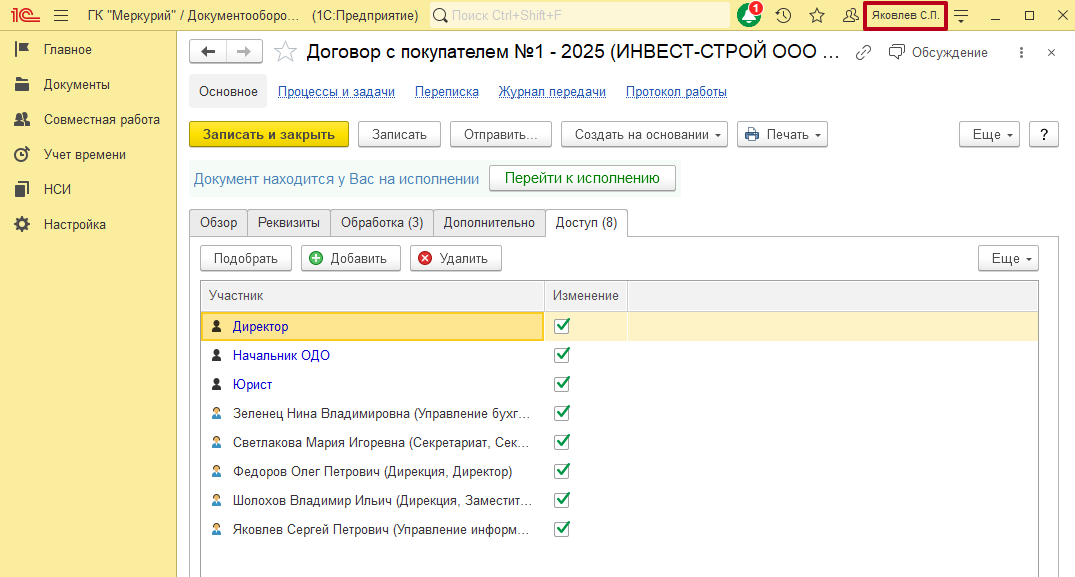Open help with question mark button
Screen dimensions: 1075x577
coord(1043,134)
